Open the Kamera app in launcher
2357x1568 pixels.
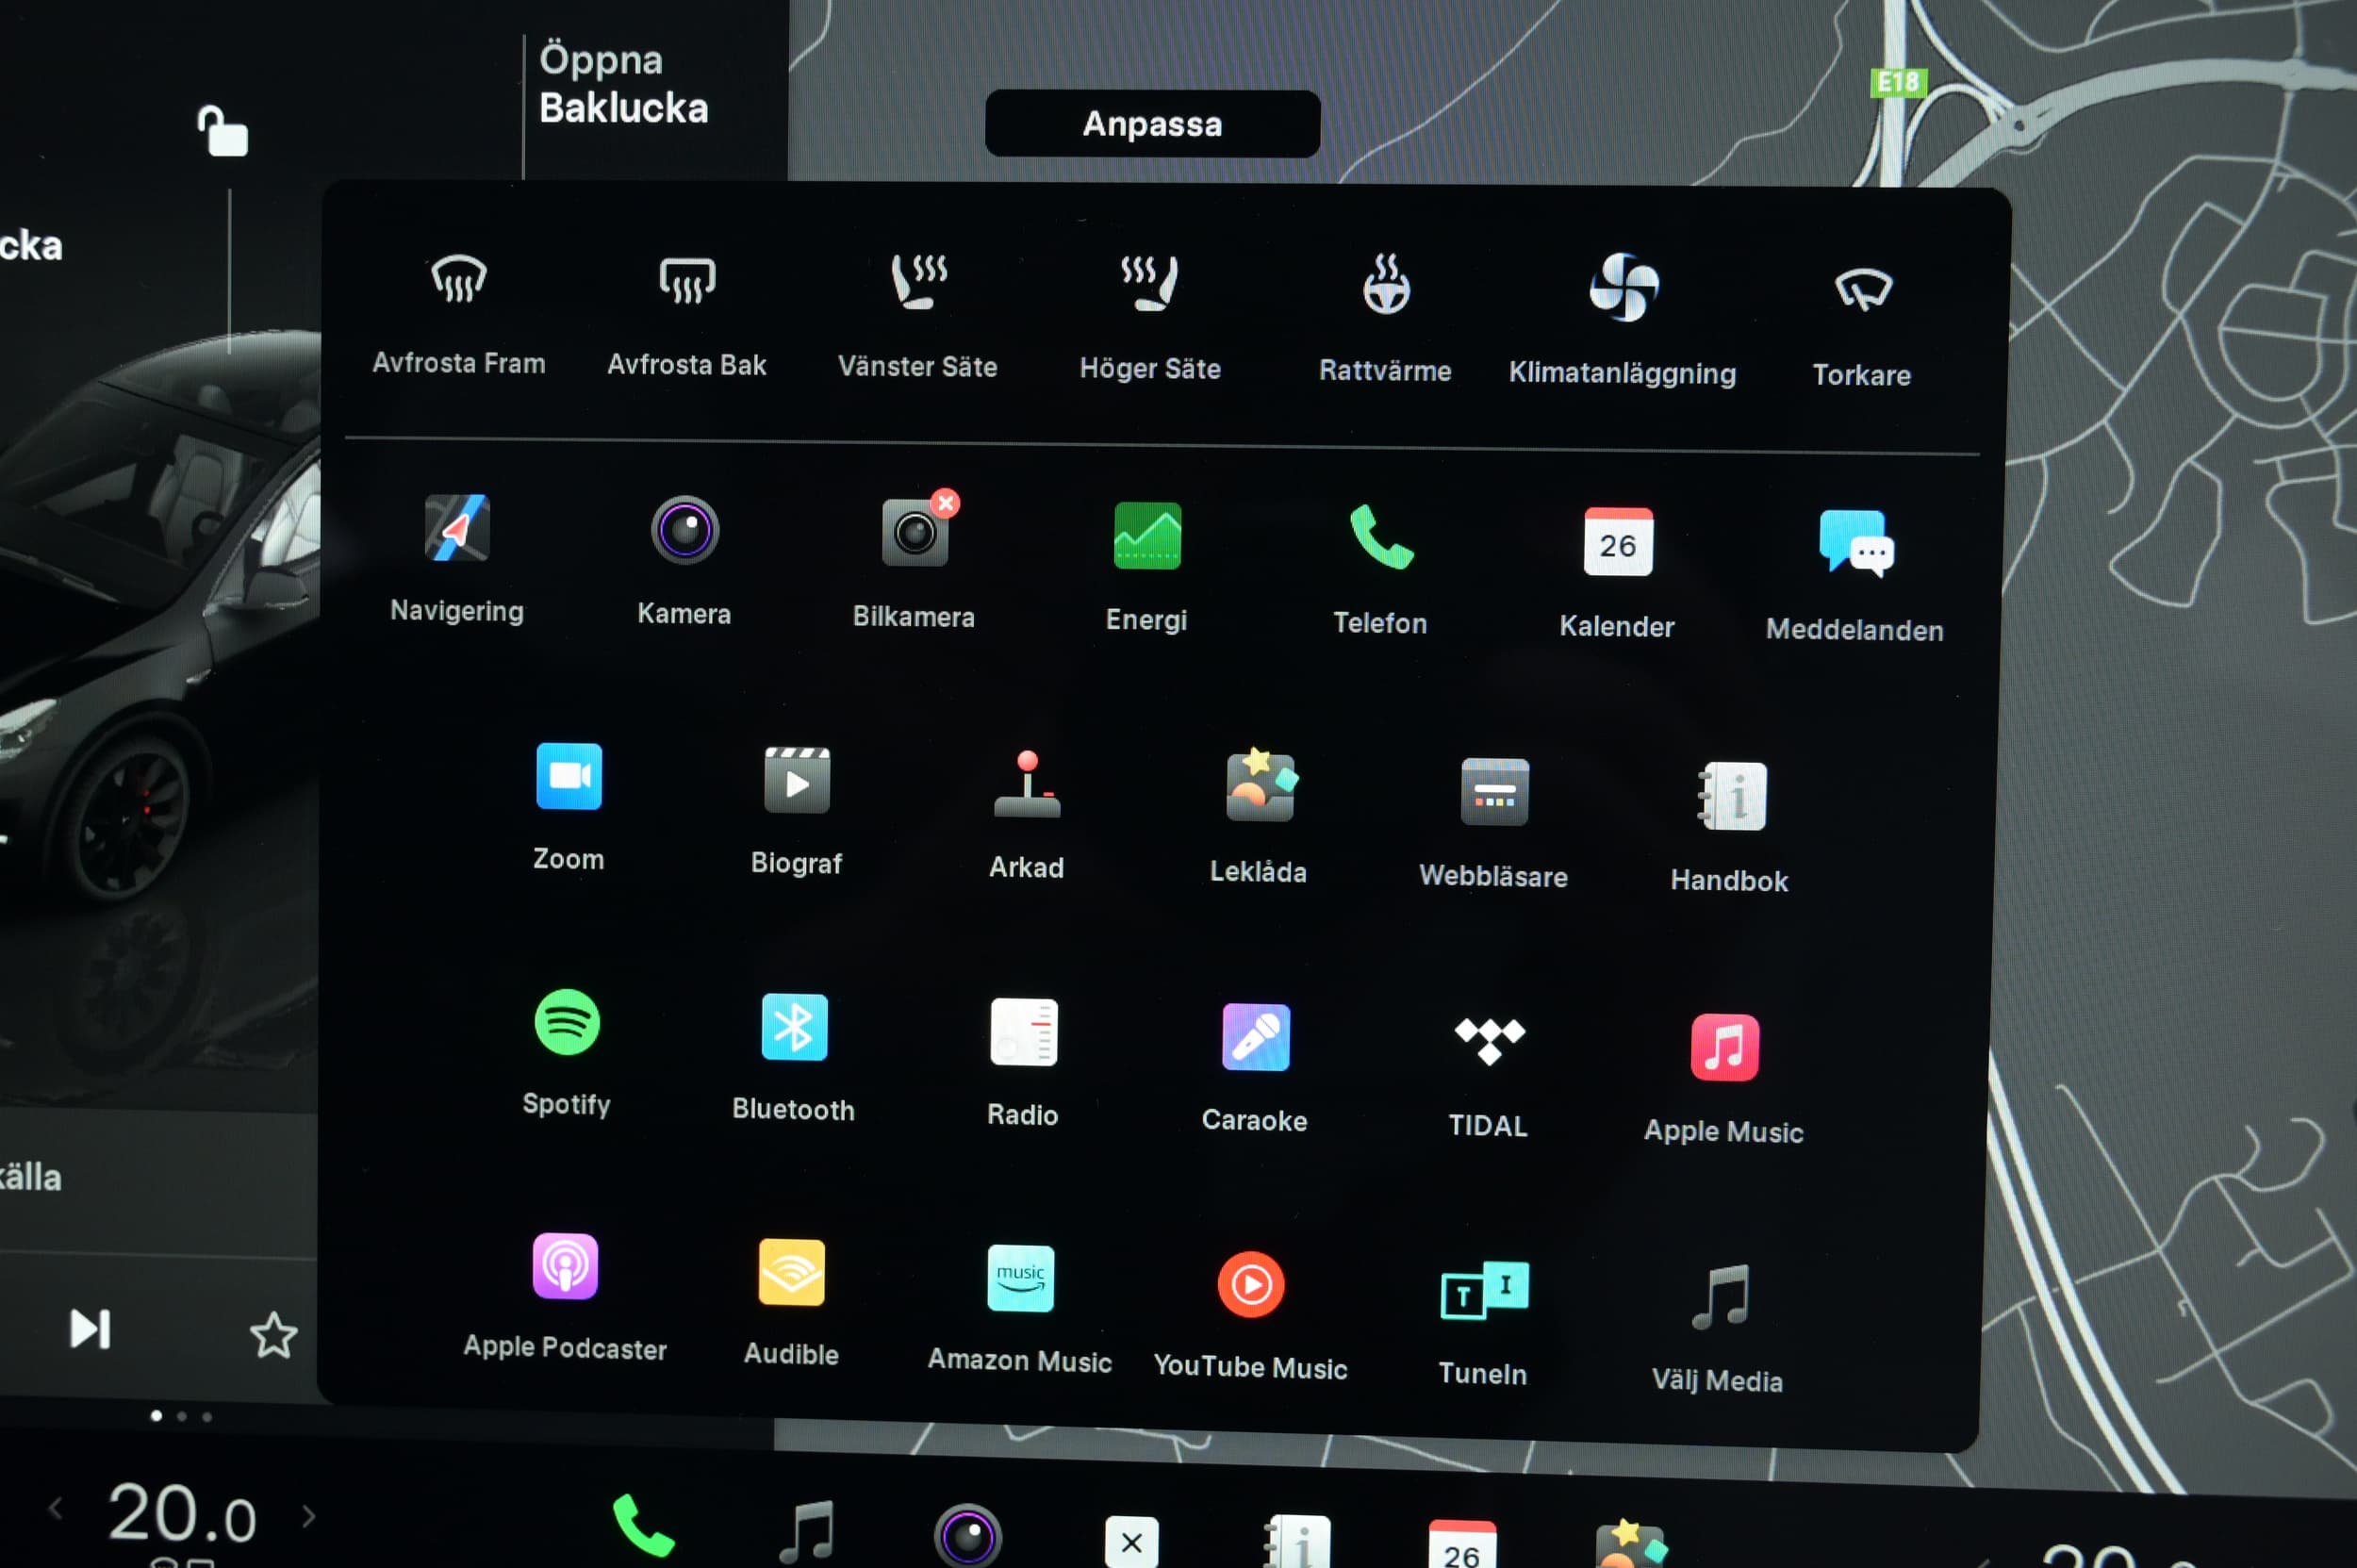685,562
